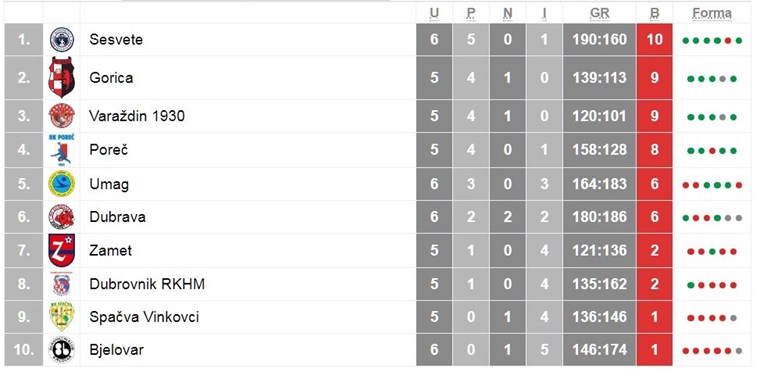Open the Sesvete team name link
This screenshot has width=760, height=372.
tap(116, 39)
